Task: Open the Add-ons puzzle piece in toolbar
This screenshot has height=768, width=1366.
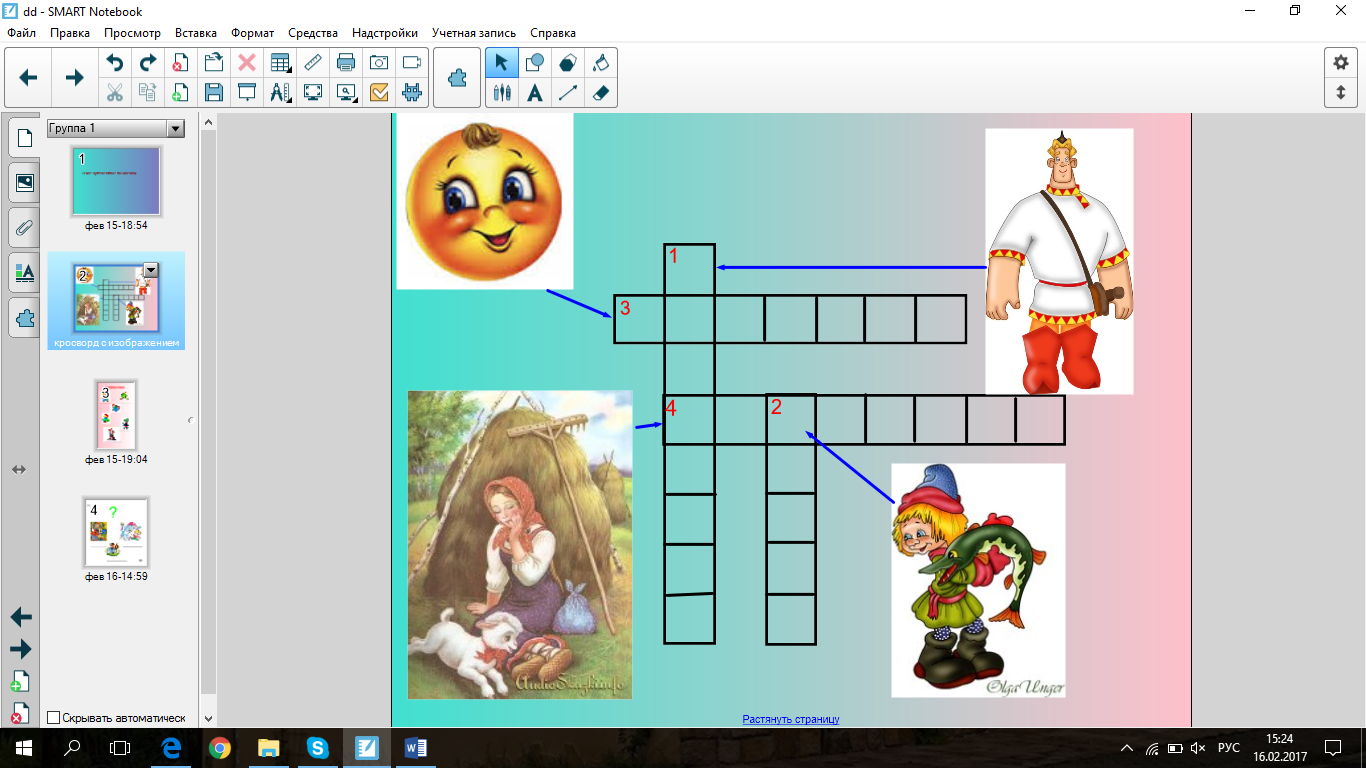Action: pyautogui.click(x=457, y=77)
